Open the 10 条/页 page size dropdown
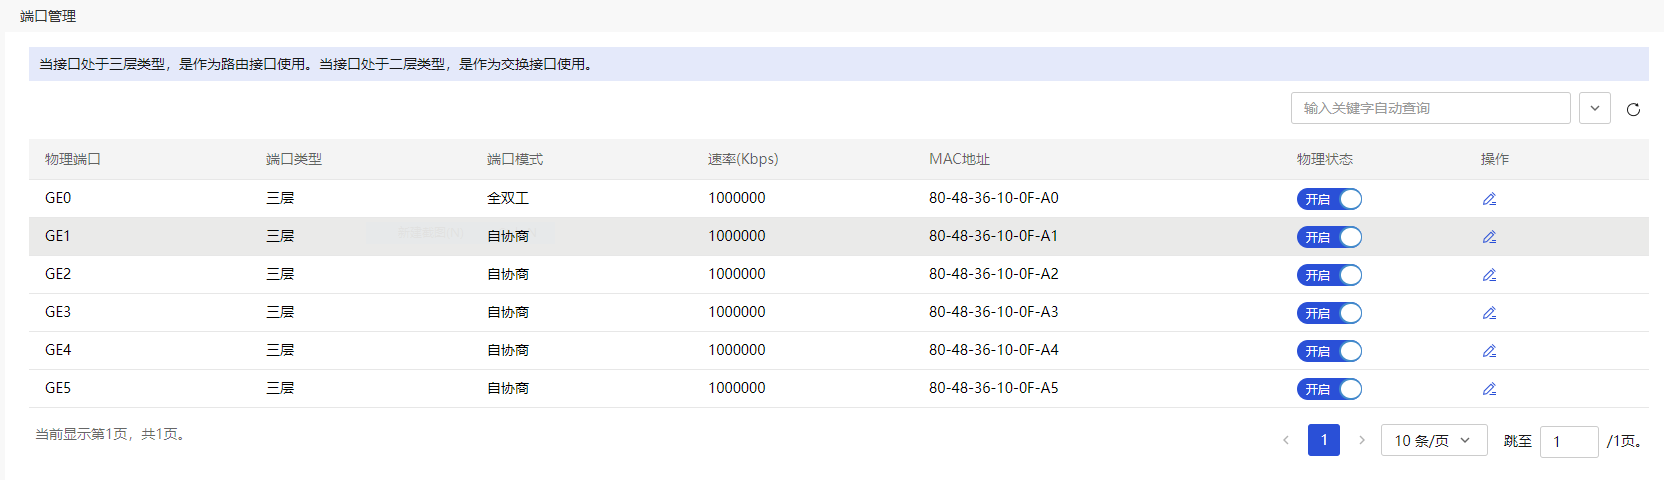This screenshot has height=480, width=1664. pos(1433,440)
